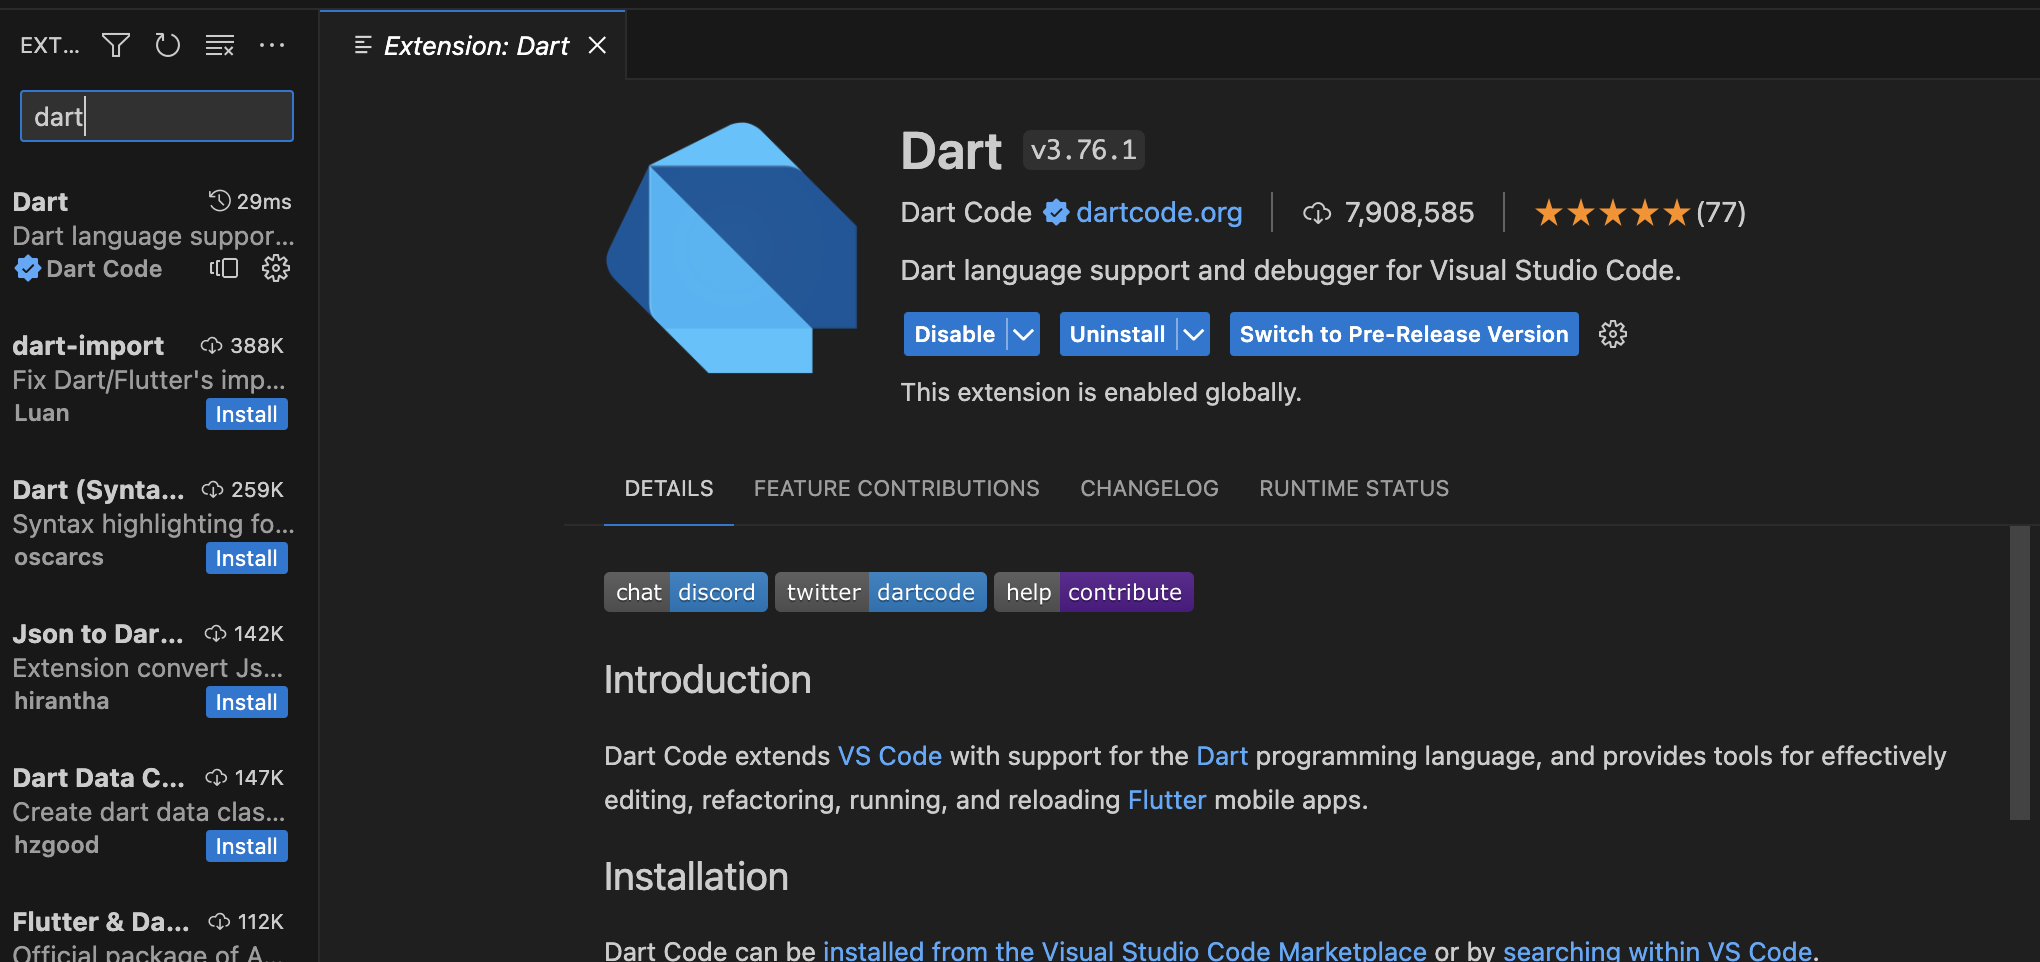2040x962 pixels.
Task: Switch to Pre-Release Version
Action: tap(1404, 334)
